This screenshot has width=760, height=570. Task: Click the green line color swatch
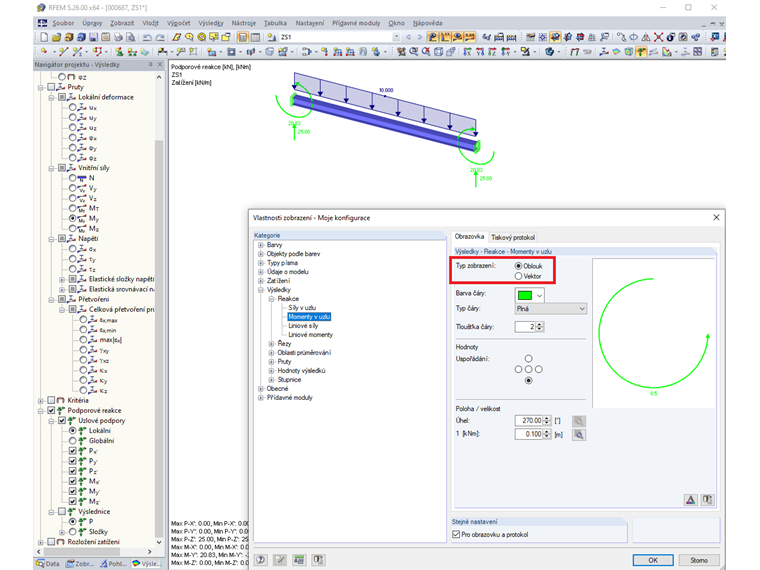[524, 295]
